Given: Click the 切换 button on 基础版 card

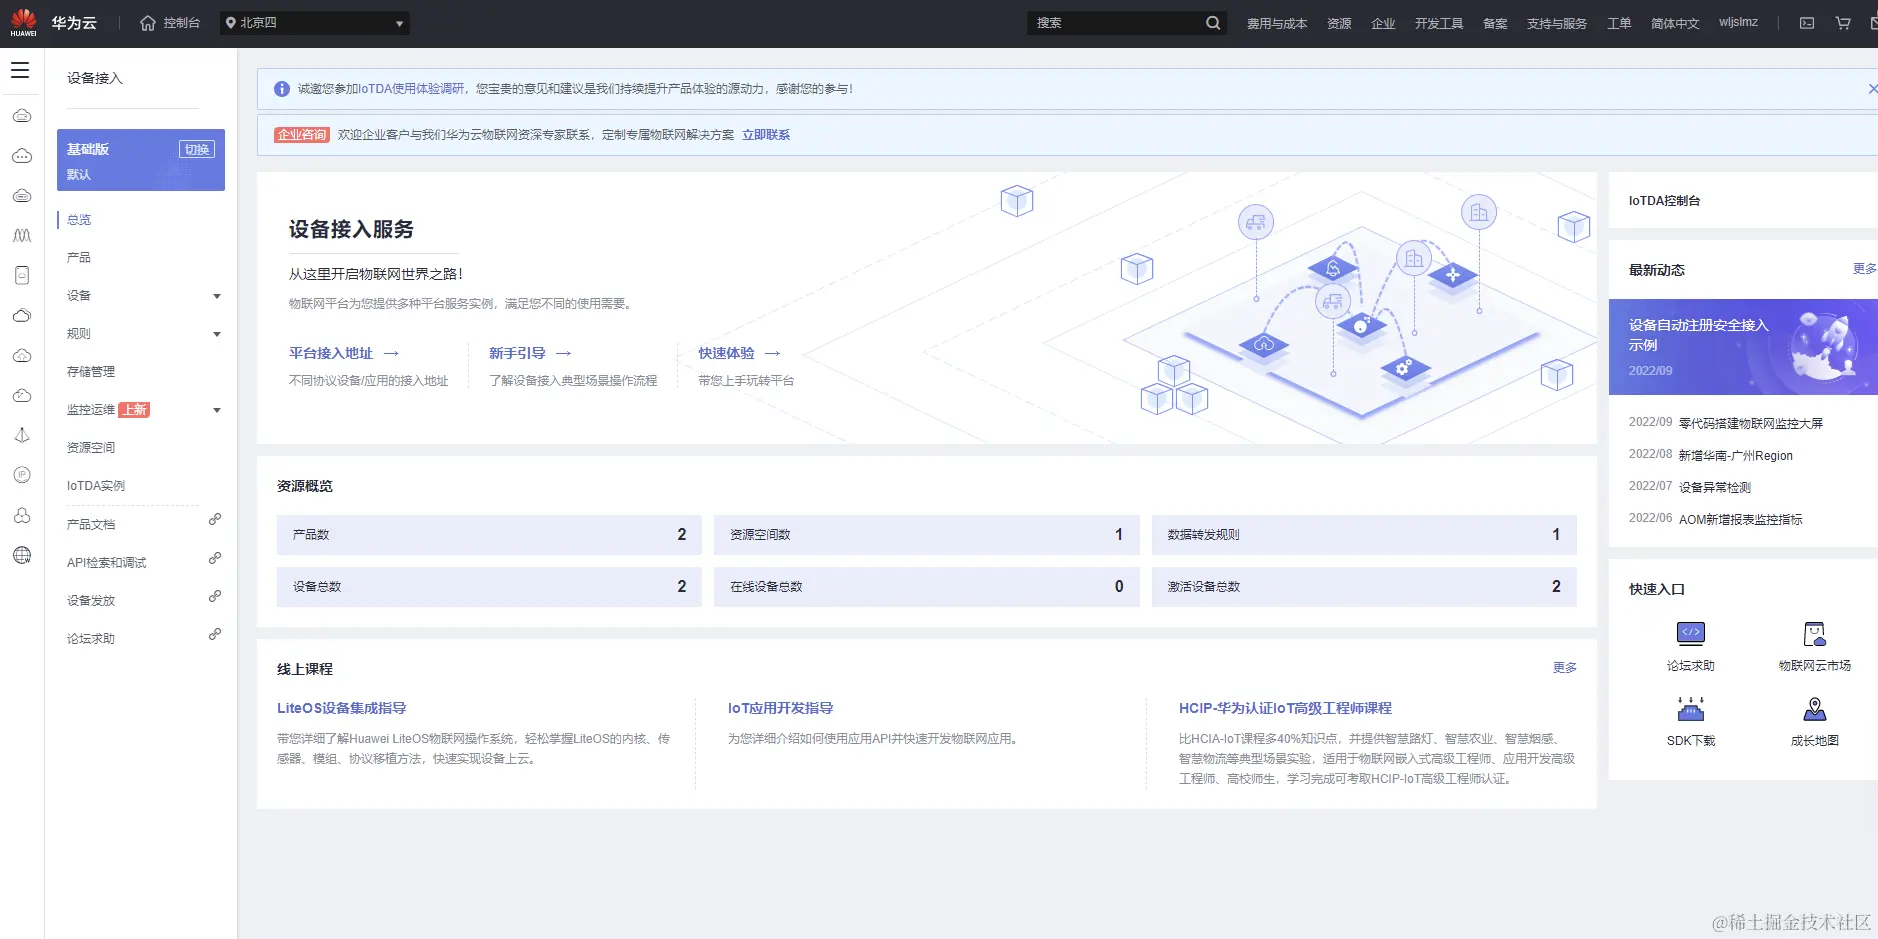Looking at the screenshot, I should 197,149.
